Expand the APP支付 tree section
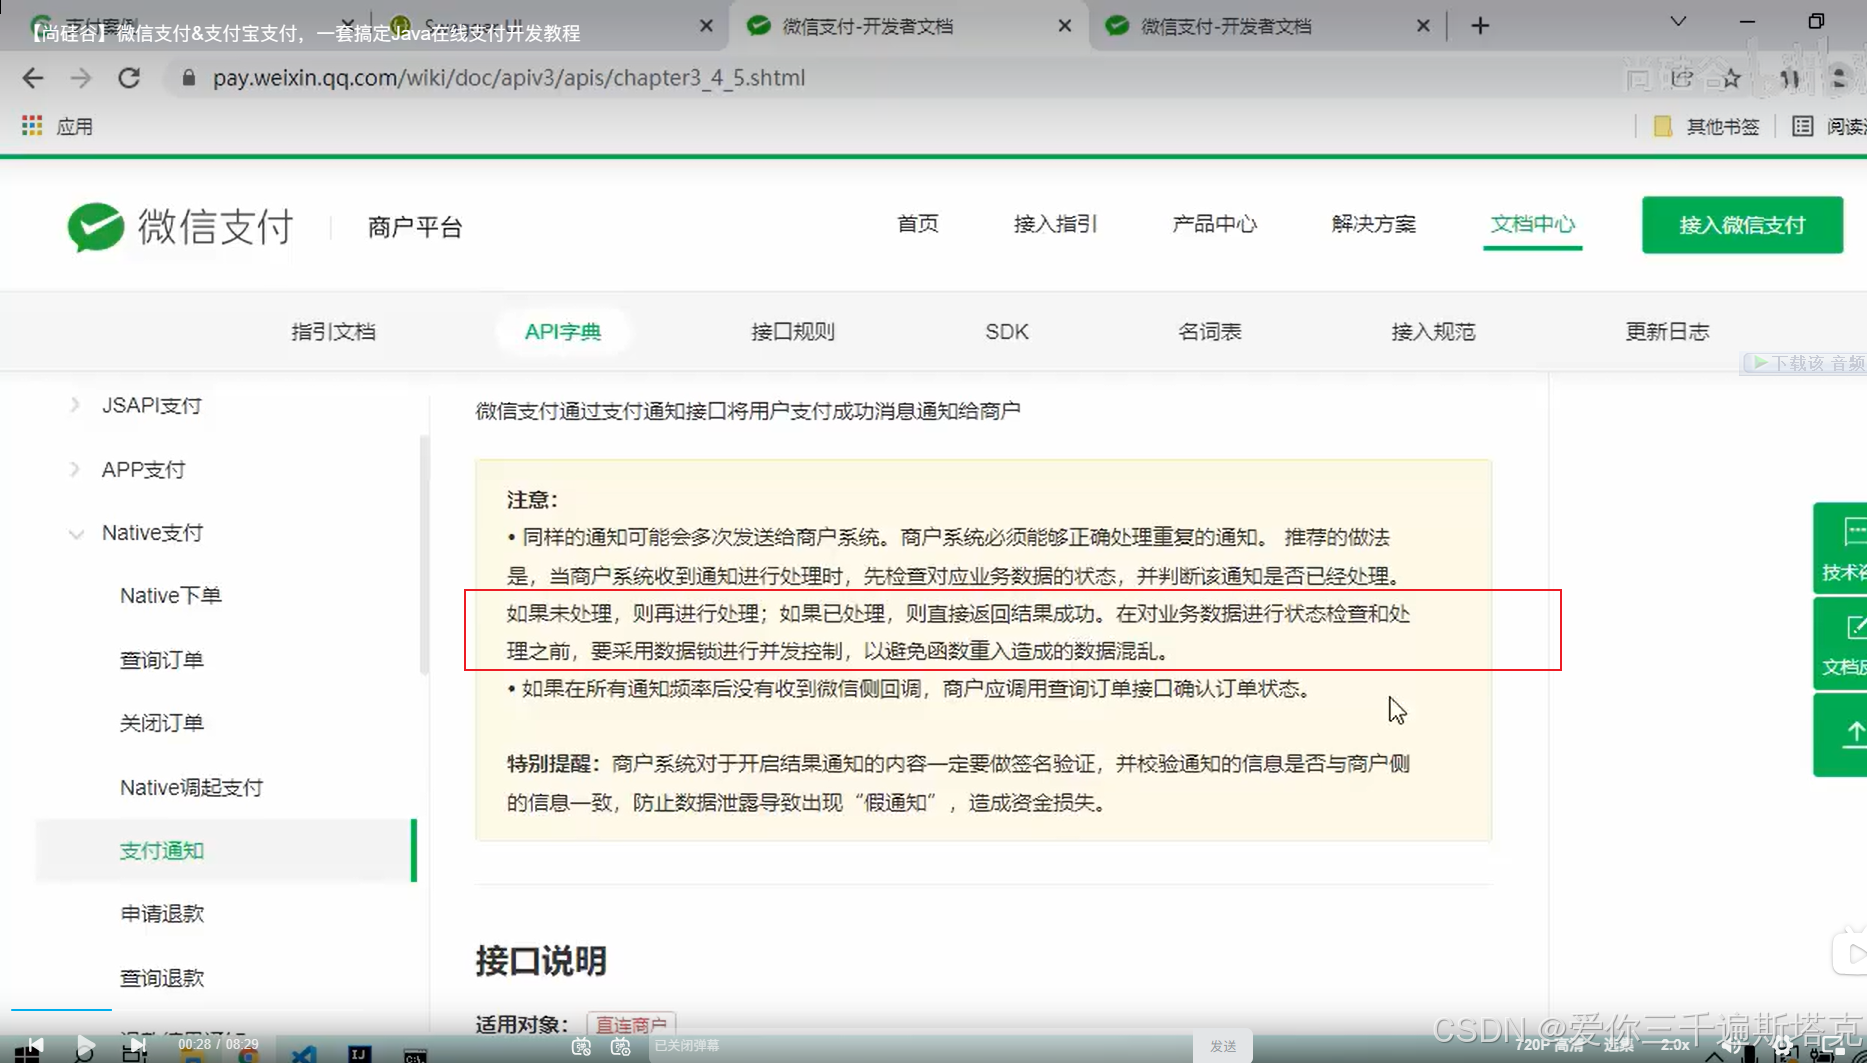Screen dimensions: 1867x1063 coord(75,469)
